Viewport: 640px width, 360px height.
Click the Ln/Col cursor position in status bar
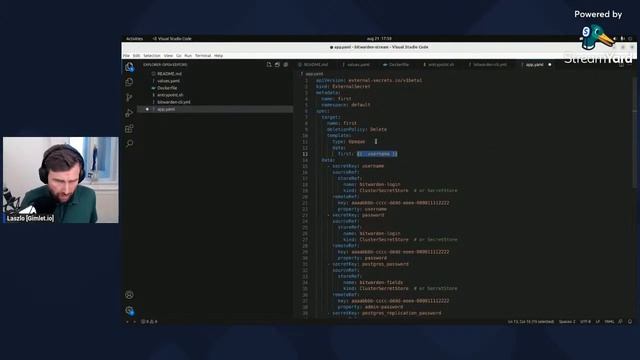tap(531, 322)
